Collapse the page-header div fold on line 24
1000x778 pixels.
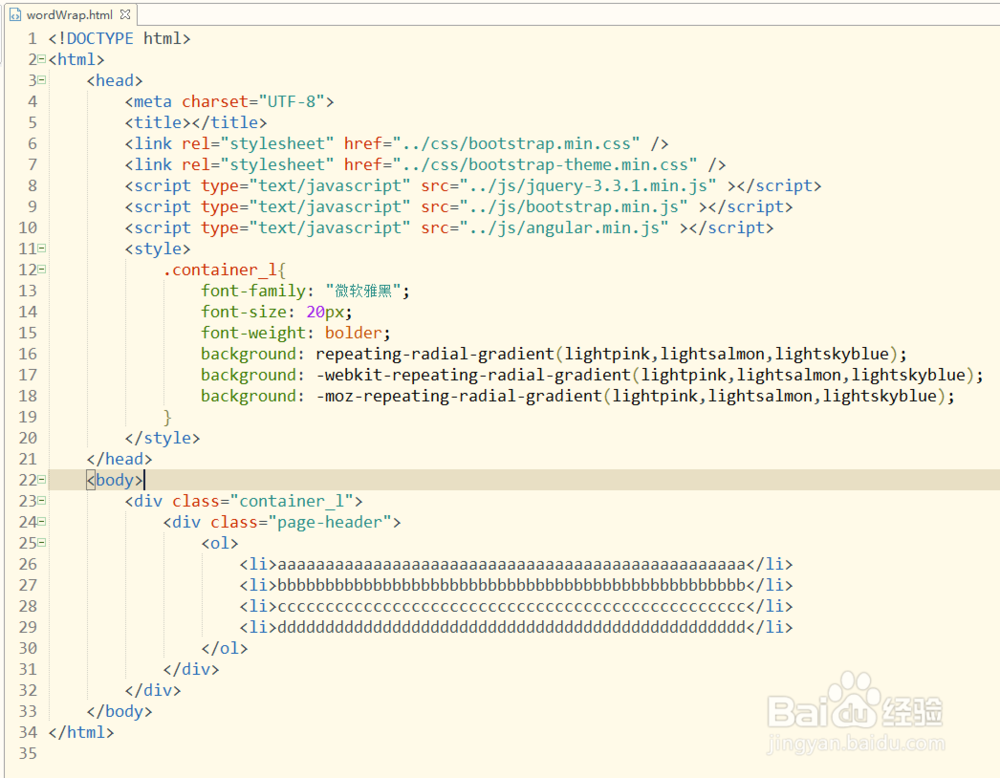click(x=41, y=522)
